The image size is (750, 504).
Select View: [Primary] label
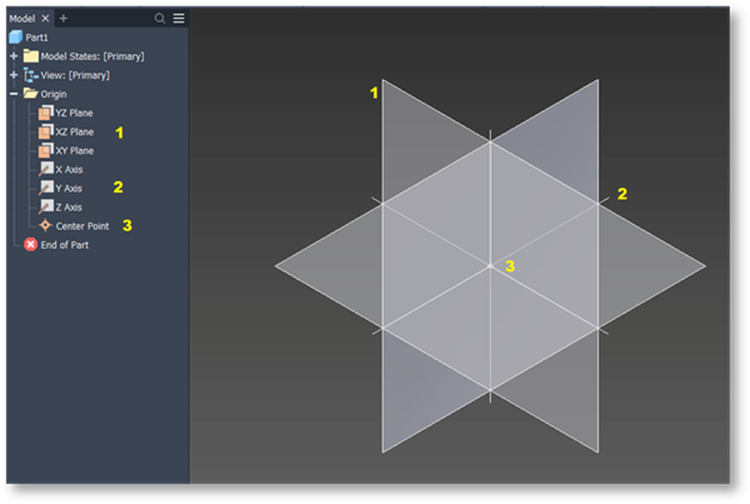[75, 76]
